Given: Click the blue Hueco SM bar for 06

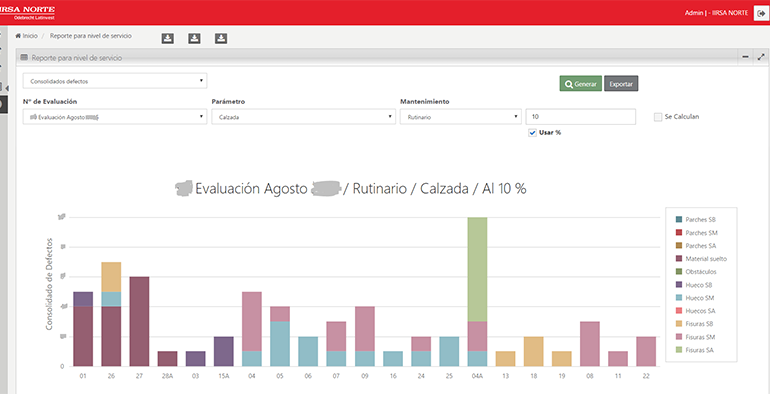Looking at the screenshot, I should [x=308, y=352].
